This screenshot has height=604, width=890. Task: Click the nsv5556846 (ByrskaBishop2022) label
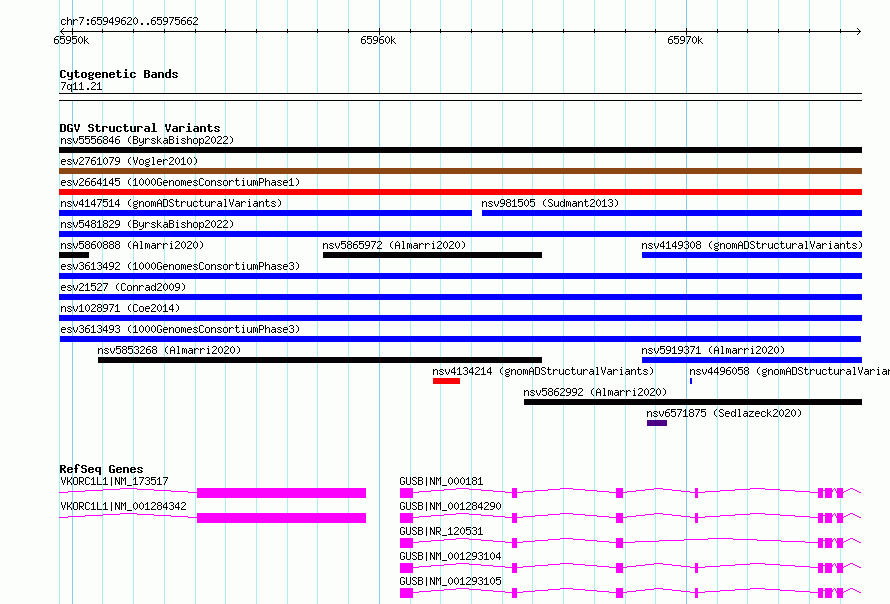click(147, 140)
